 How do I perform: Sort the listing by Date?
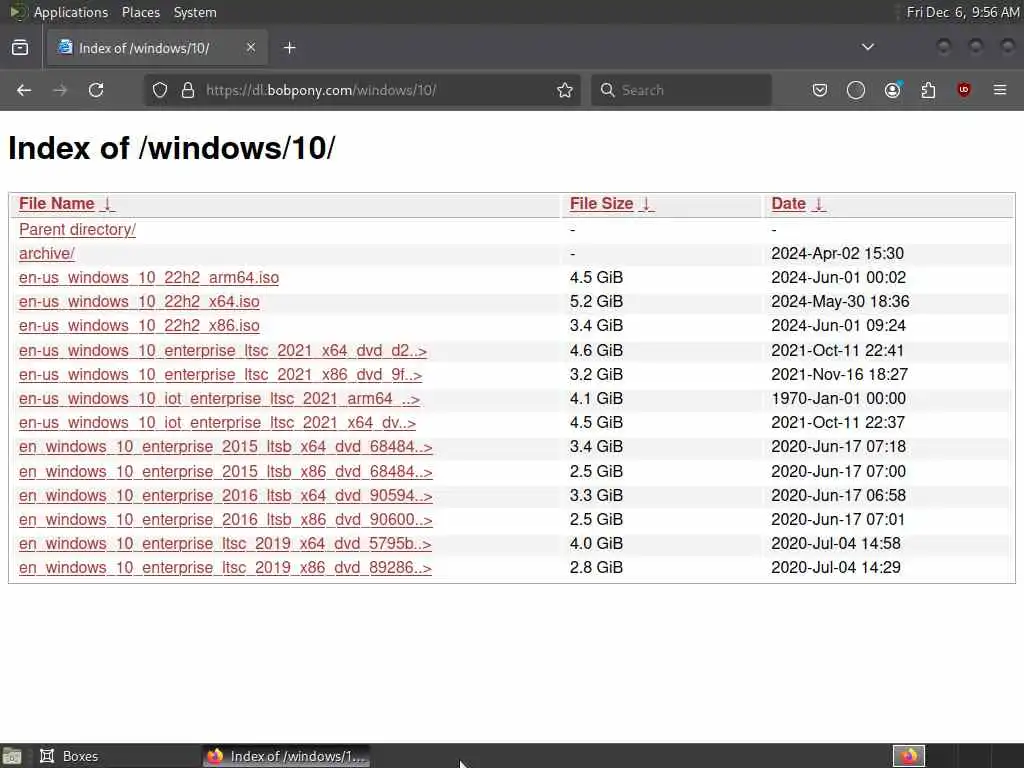[x=788, y=204]
